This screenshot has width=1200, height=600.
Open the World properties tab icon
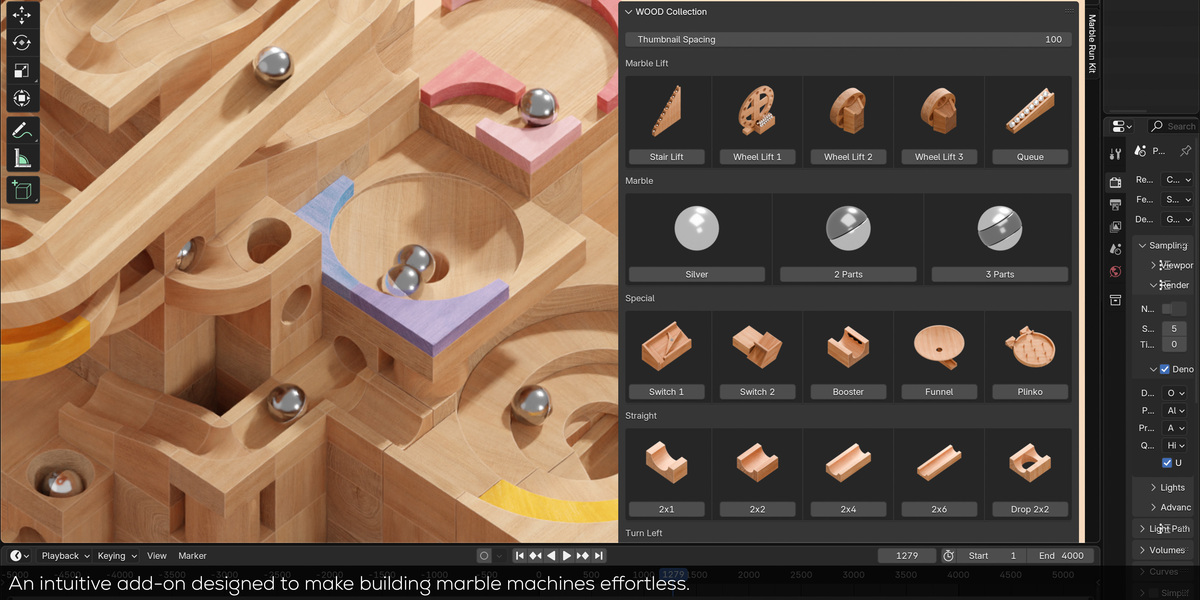click(1116, 271)
